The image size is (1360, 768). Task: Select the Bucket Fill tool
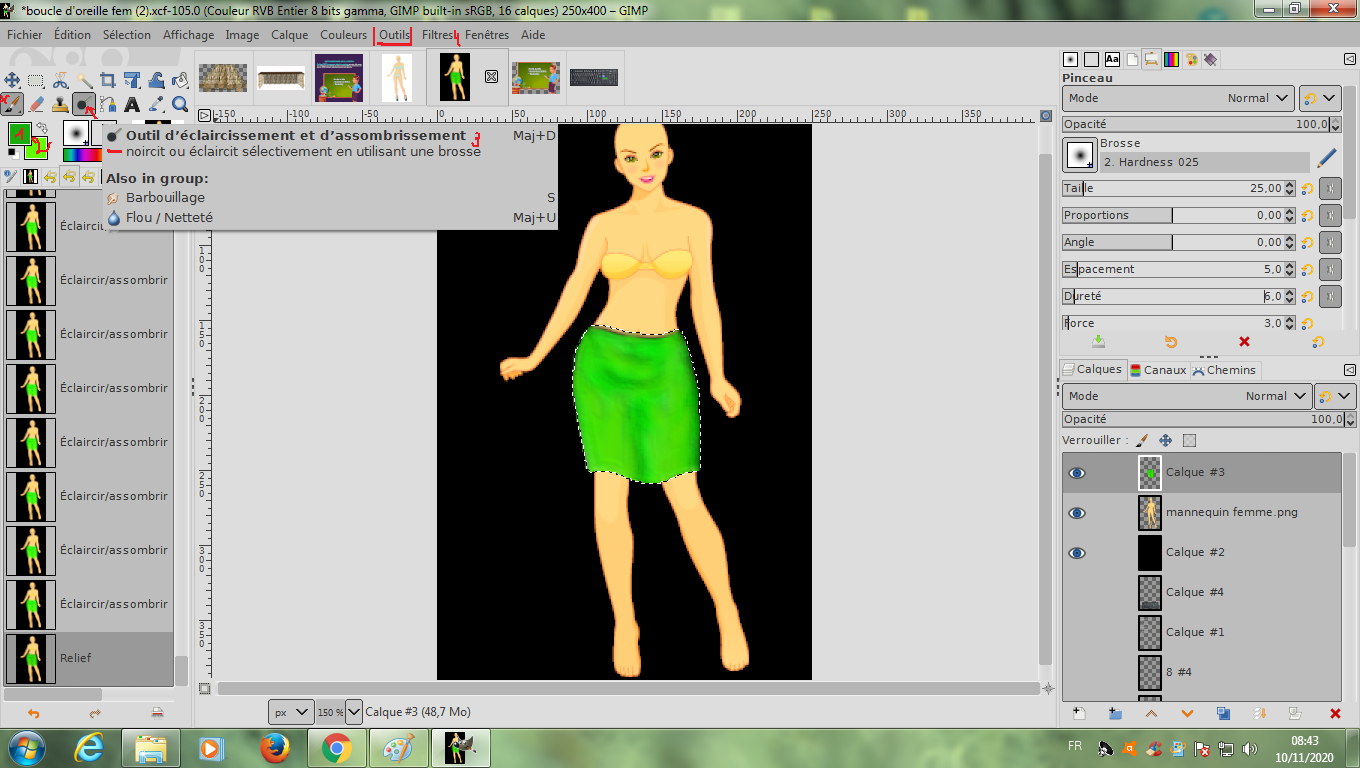[180, 80]
